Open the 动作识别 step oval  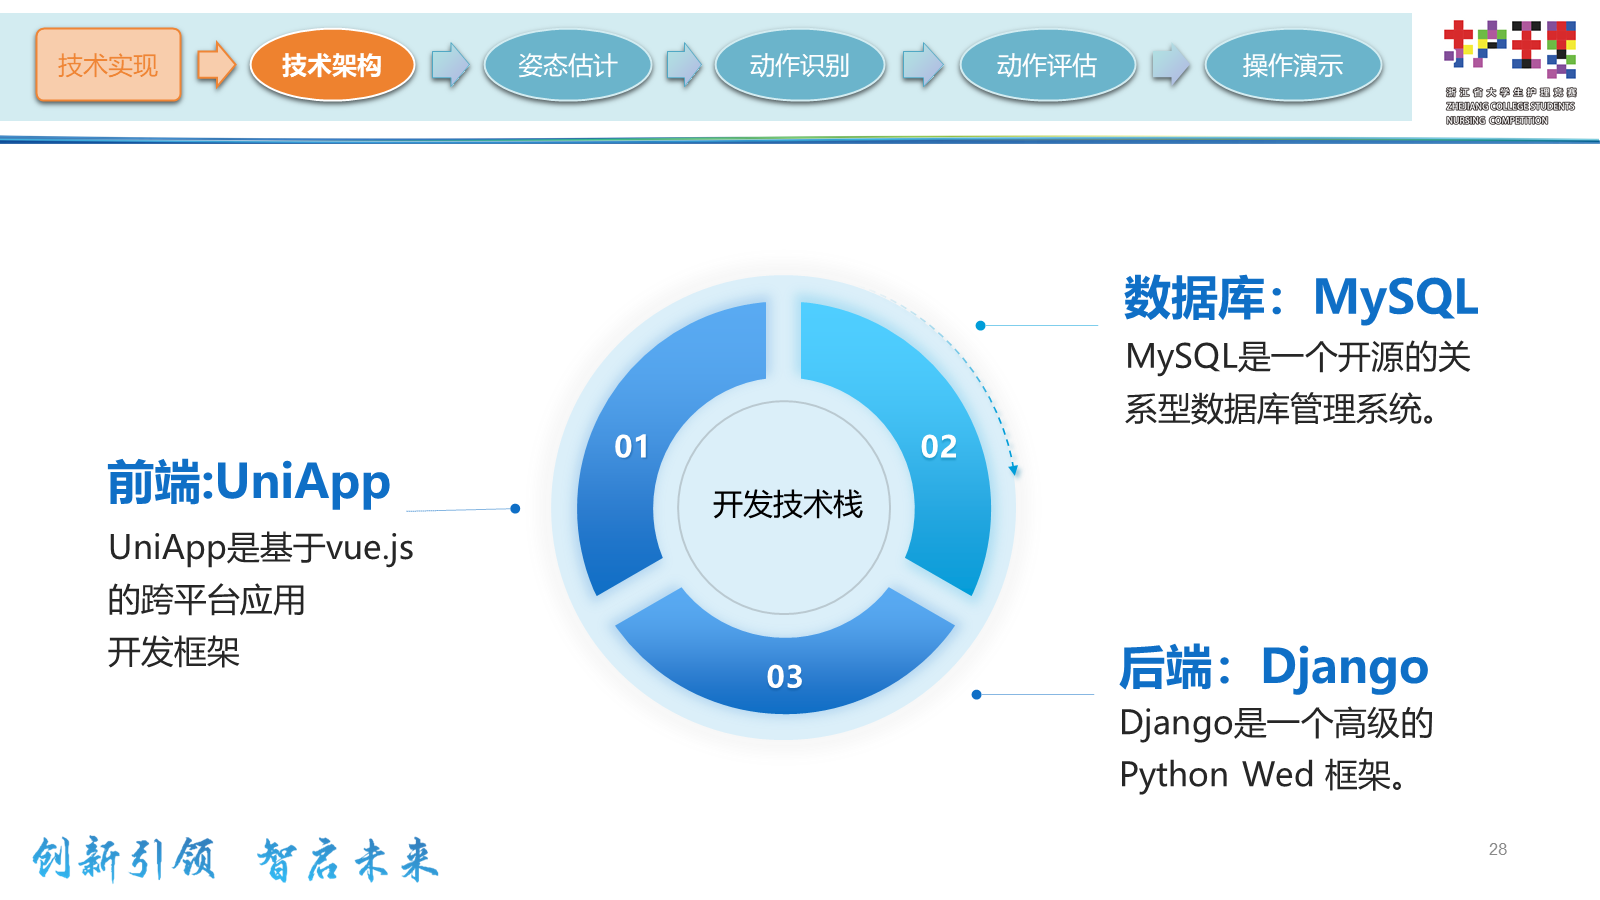(799, 65)
